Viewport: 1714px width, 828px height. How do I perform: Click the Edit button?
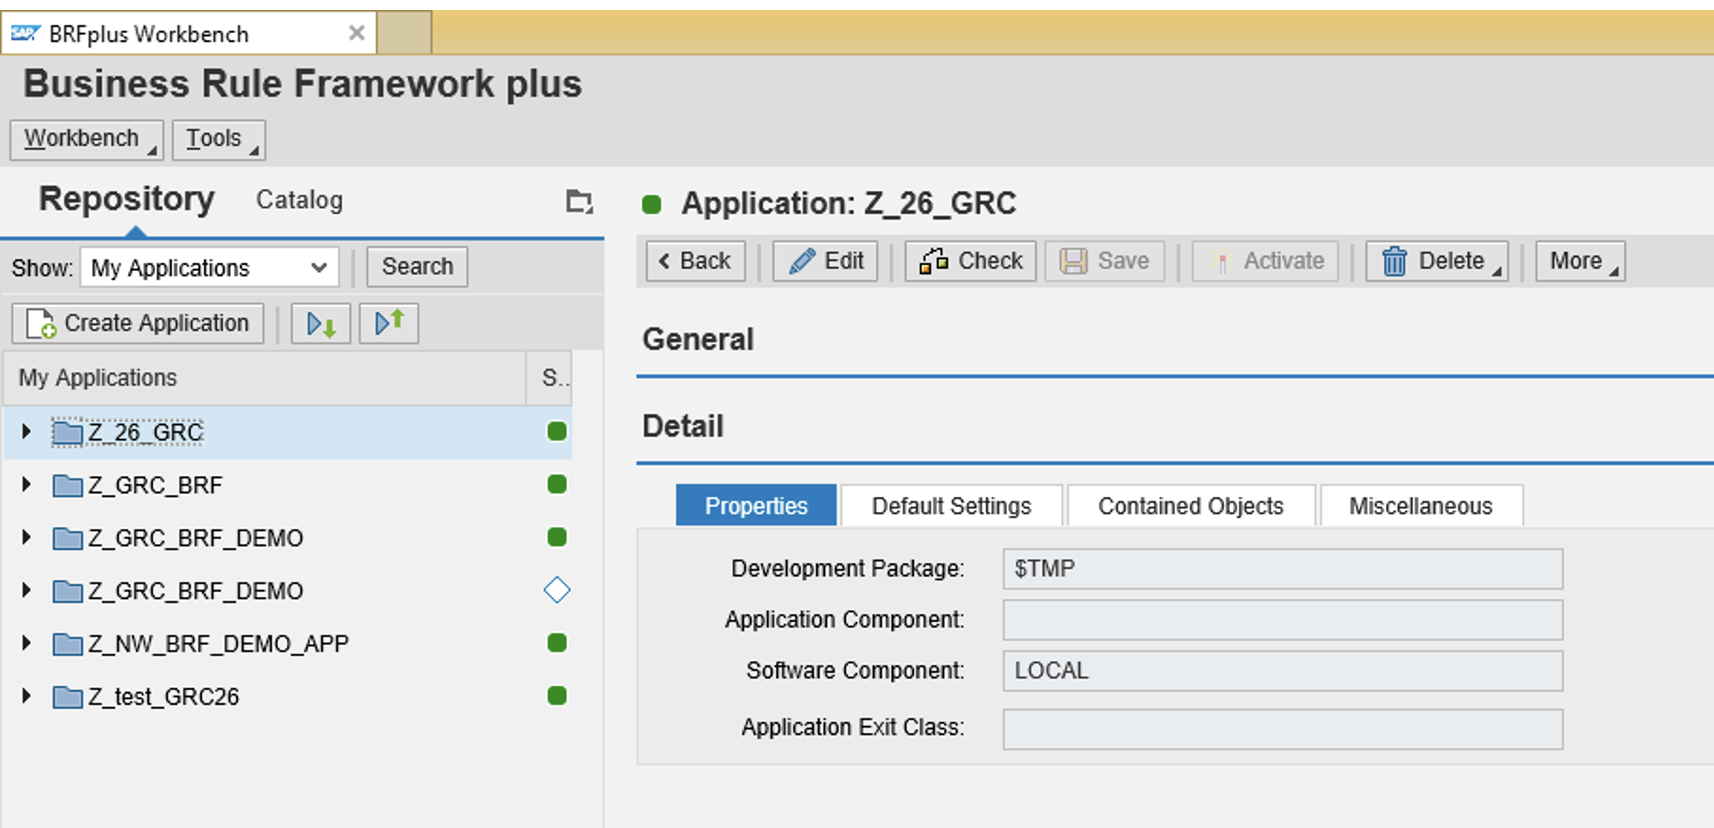pos(825,261)
